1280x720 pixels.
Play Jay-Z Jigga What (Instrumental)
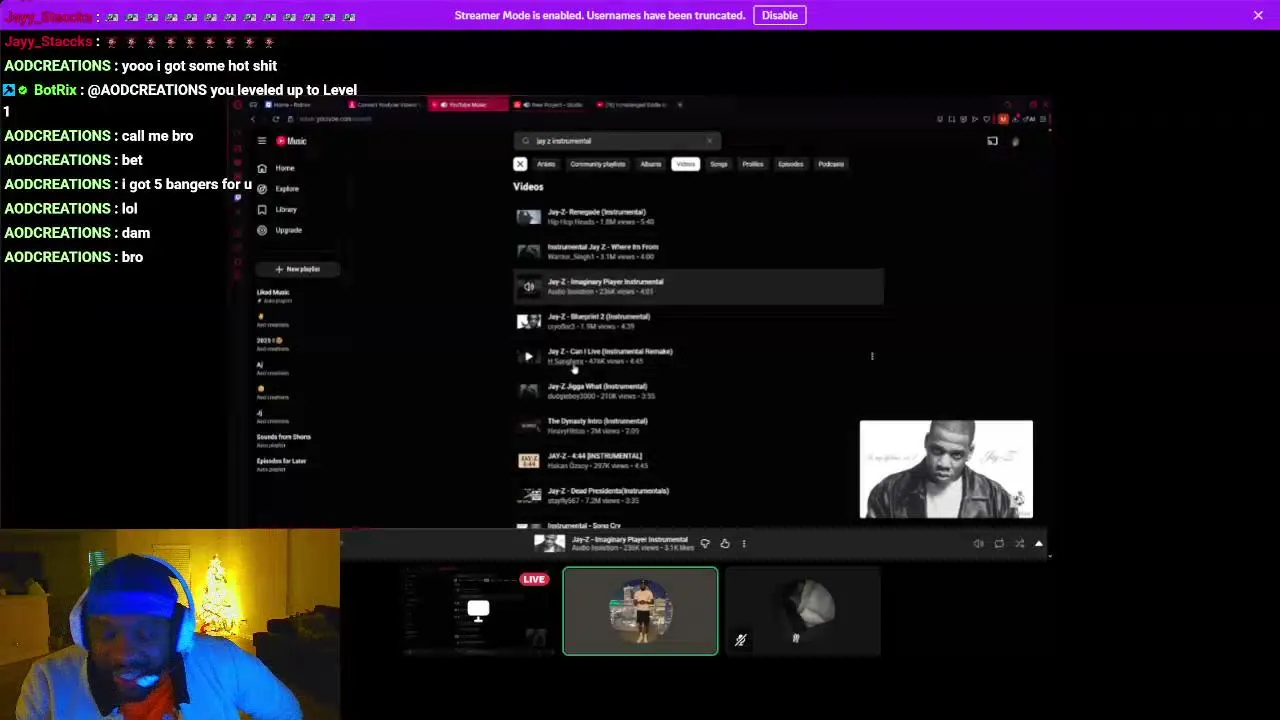point(698,391)
